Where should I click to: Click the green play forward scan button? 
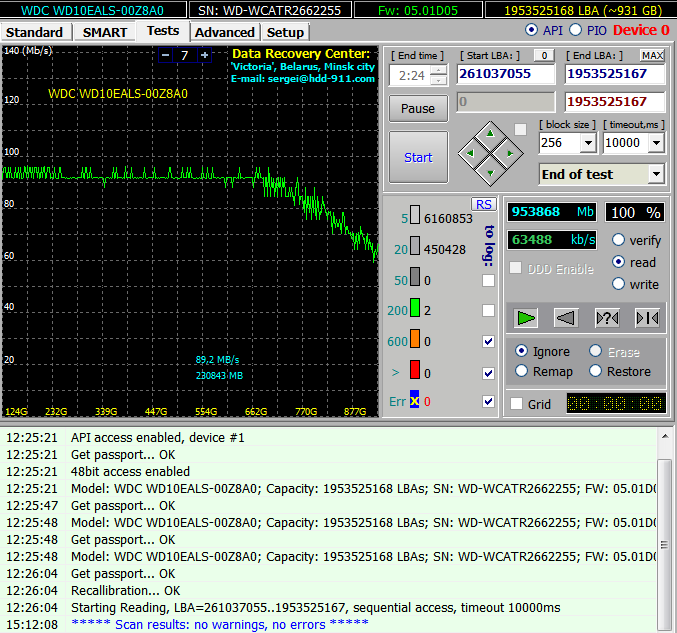point(525,318)
